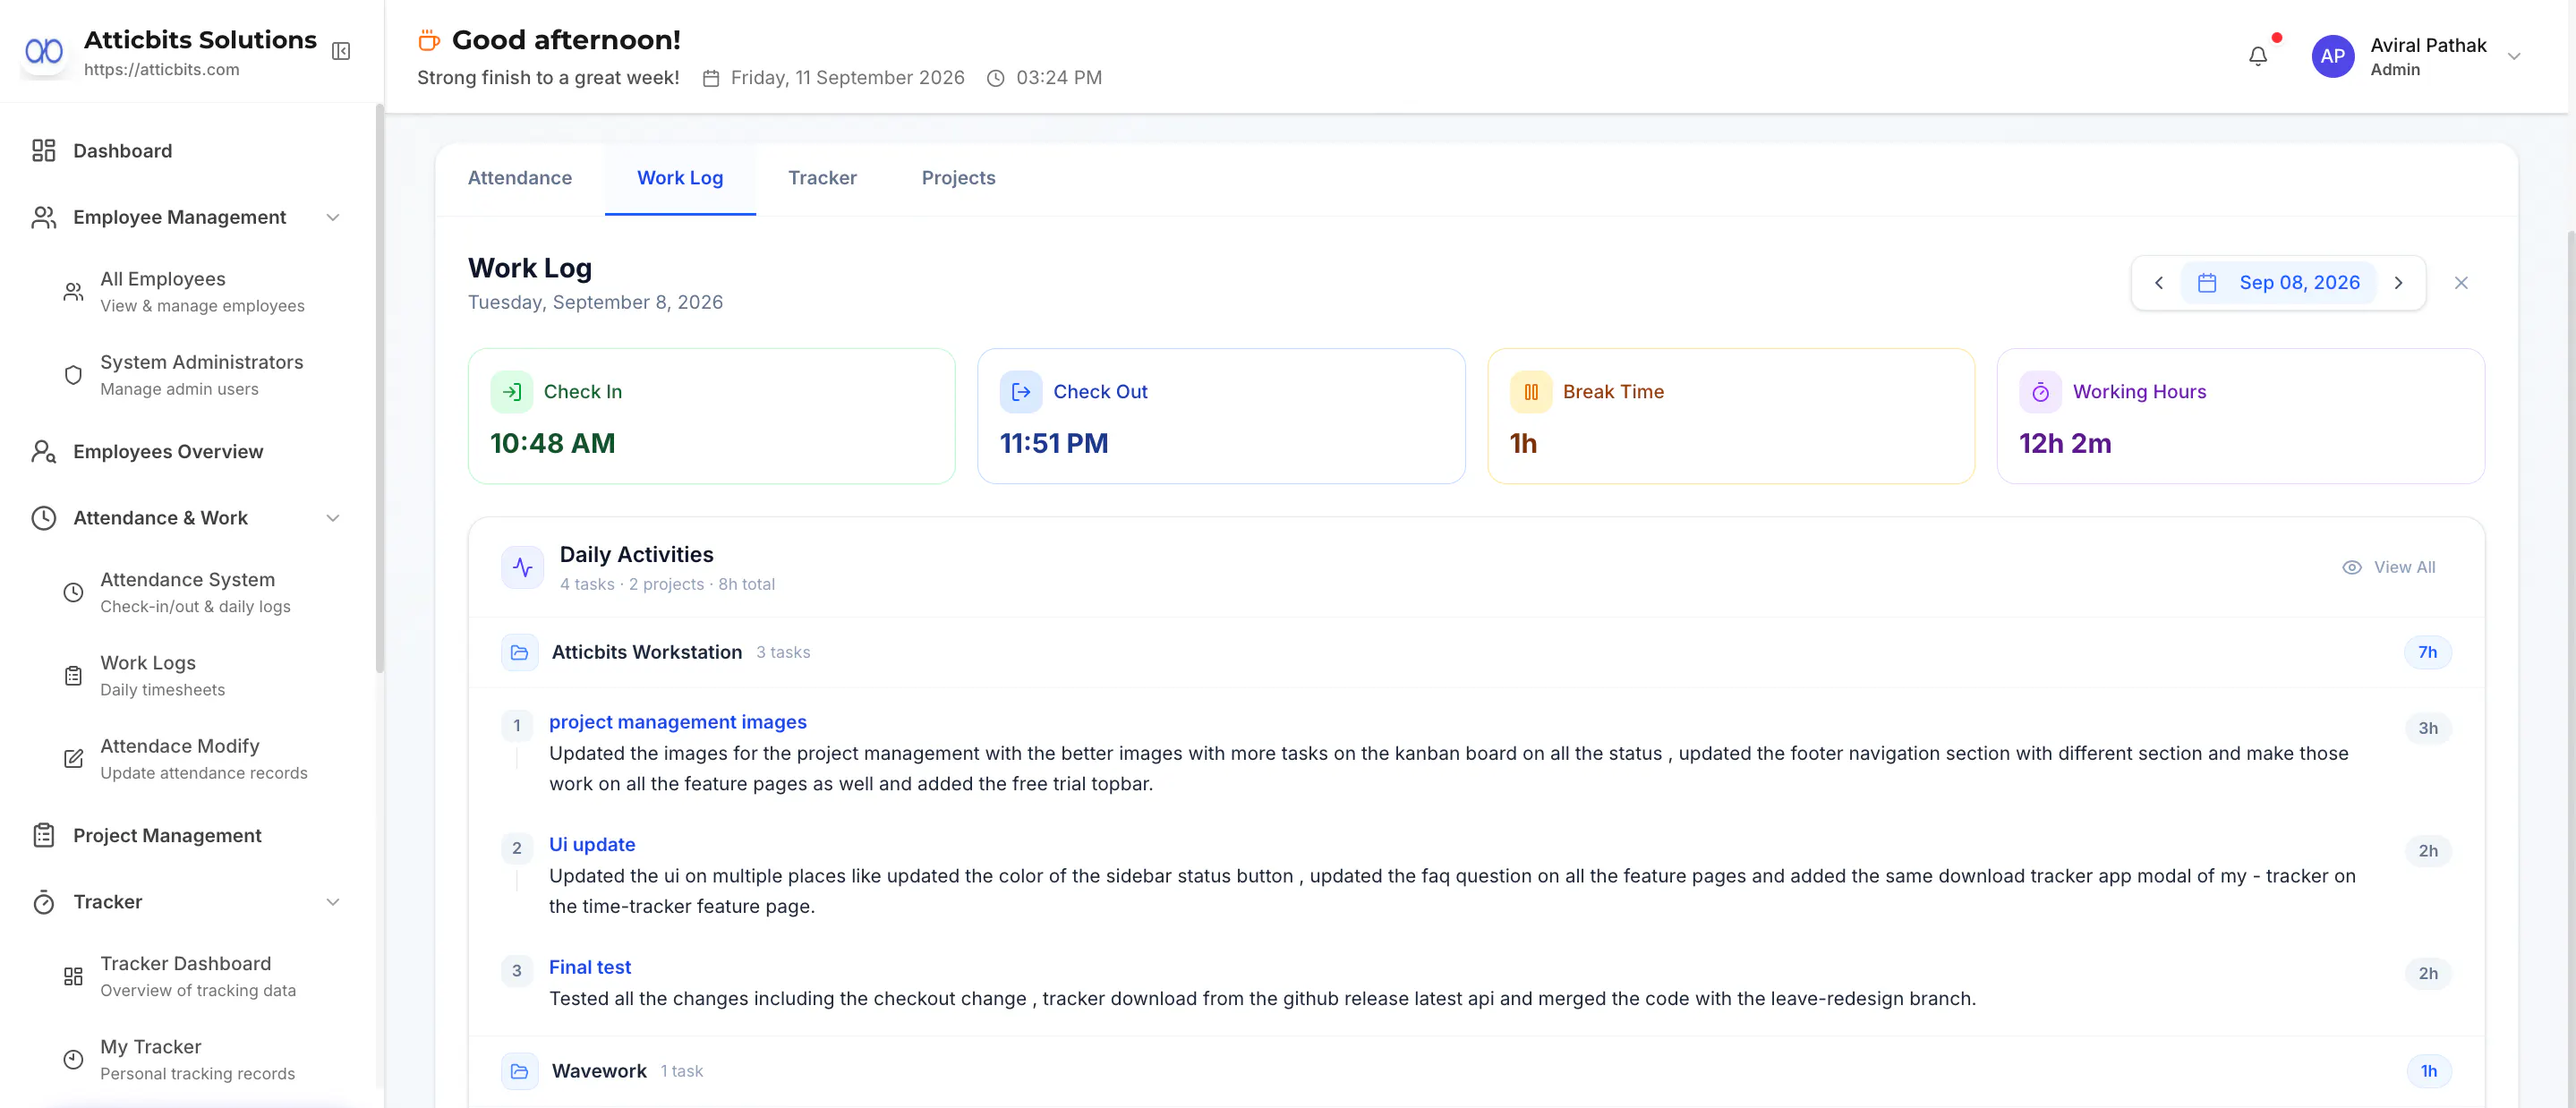Click the calendar icon in date picker
The width and height of the screenshot is (2576, 1108).
[x=2207, y=283]
